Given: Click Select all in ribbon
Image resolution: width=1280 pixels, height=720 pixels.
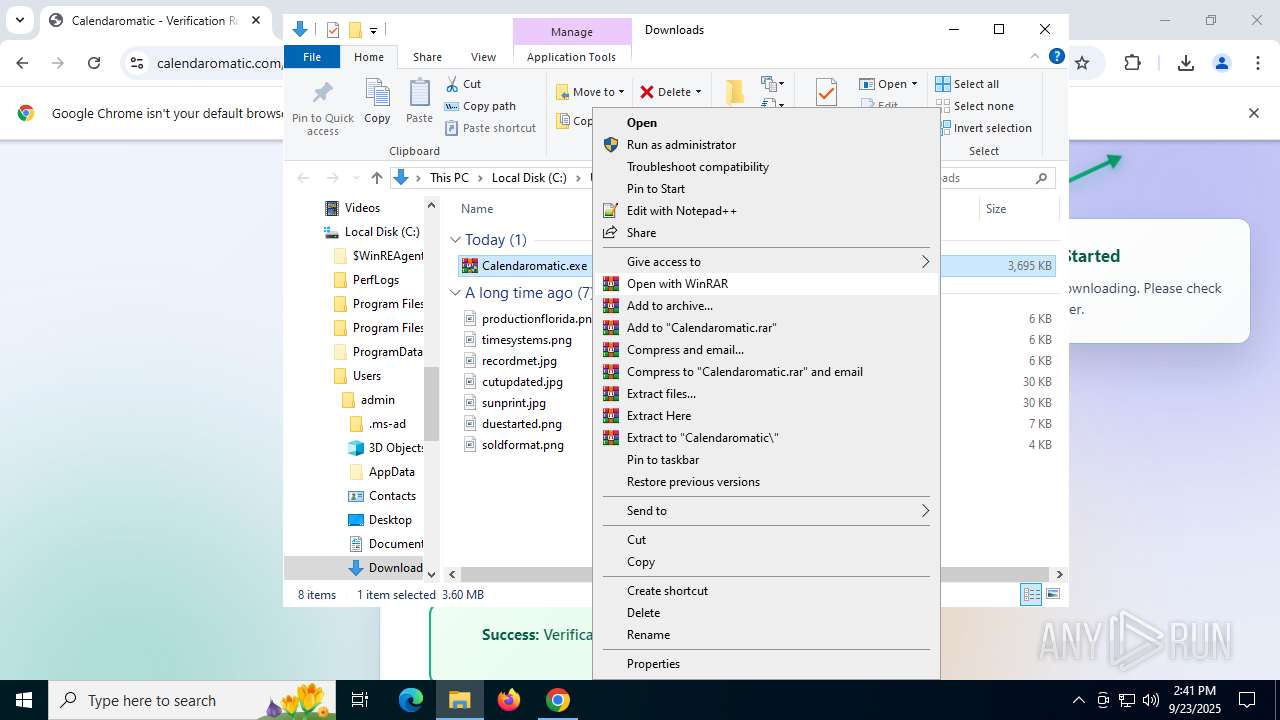Looking at the screenshot, I should (x=968, y=84).
